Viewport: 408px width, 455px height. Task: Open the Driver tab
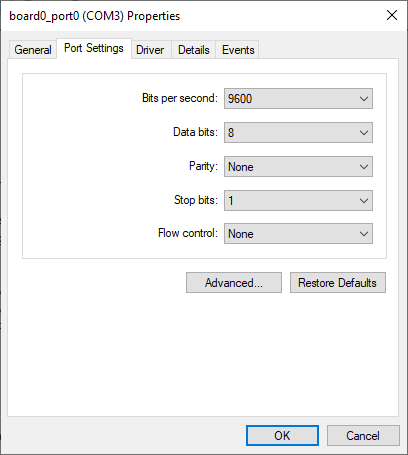click(150, 50)
